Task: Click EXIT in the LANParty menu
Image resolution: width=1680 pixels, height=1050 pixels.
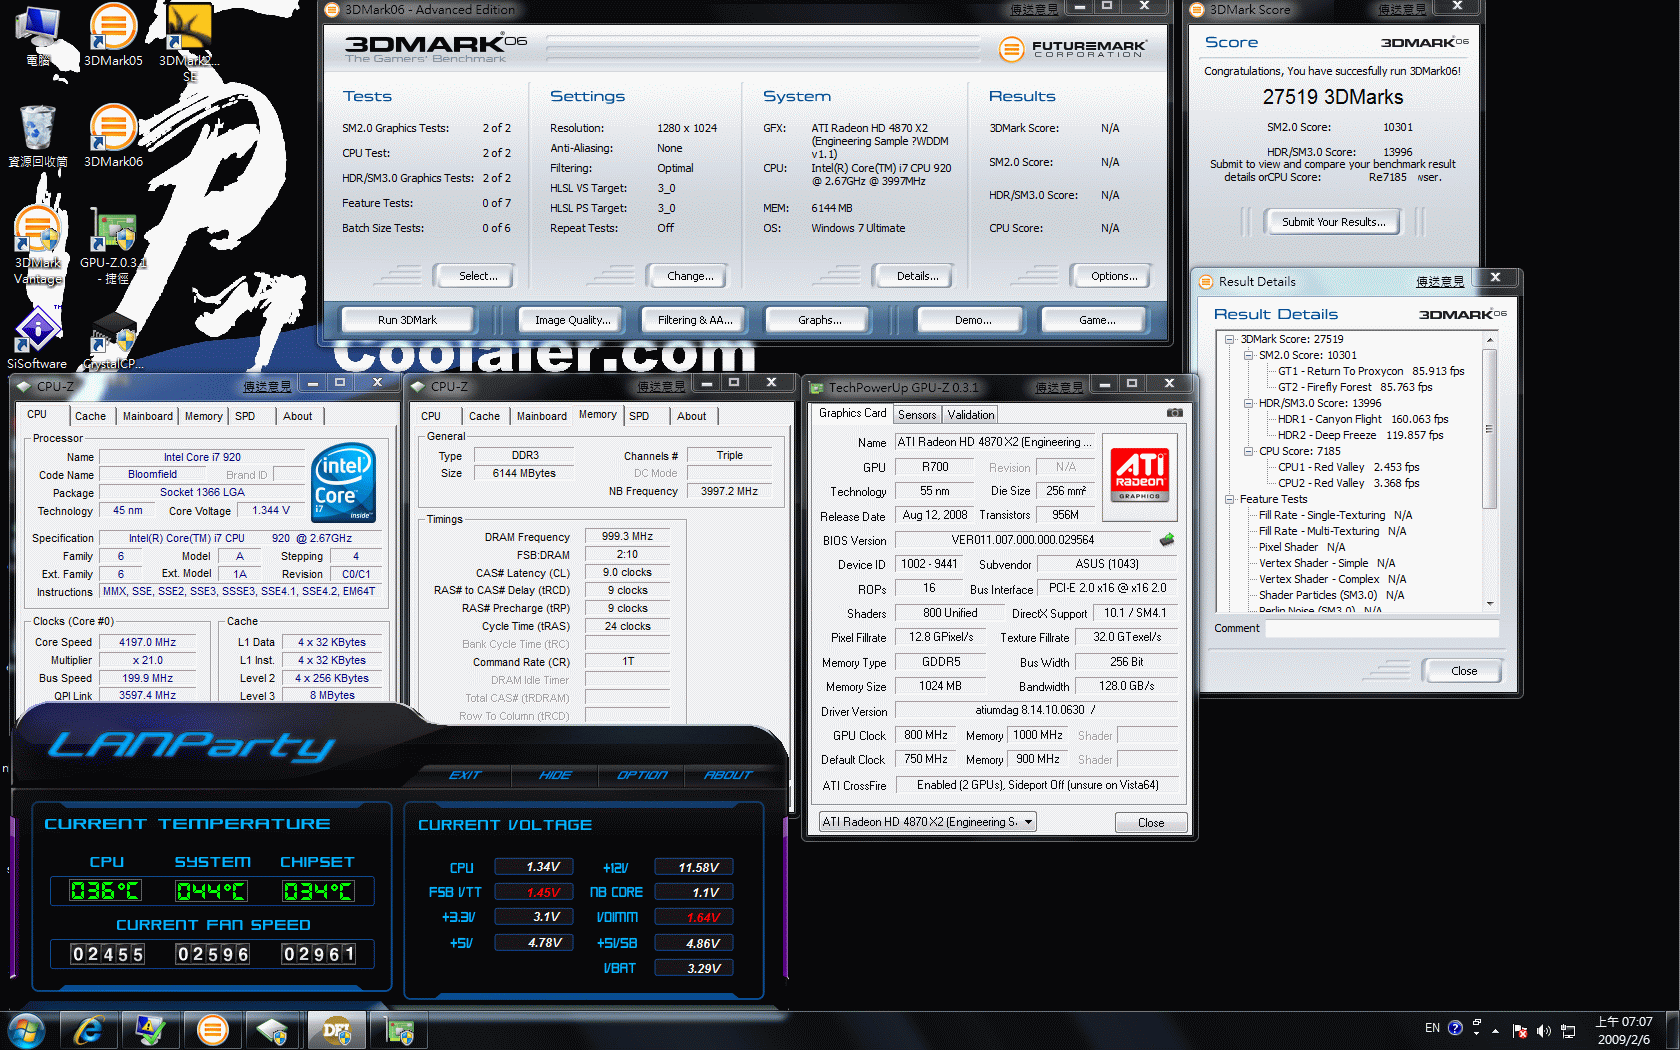Action: tap(465, 775)
